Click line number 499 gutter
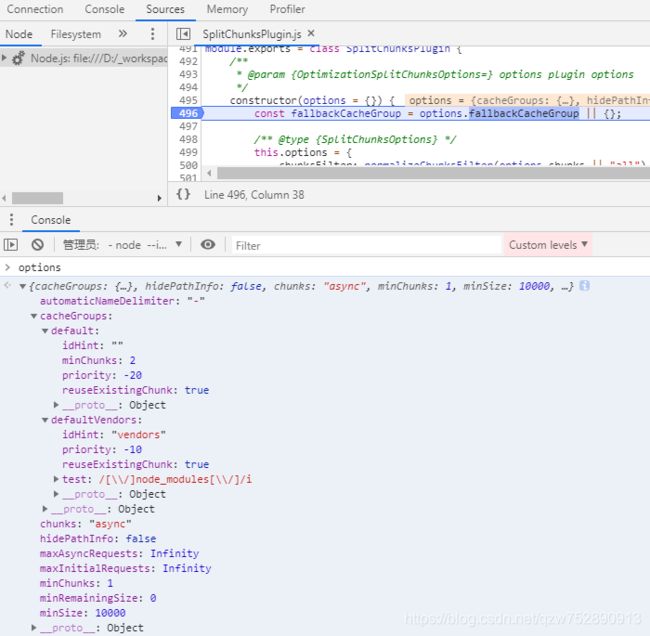The image size is (650, 636). point(188,152)
